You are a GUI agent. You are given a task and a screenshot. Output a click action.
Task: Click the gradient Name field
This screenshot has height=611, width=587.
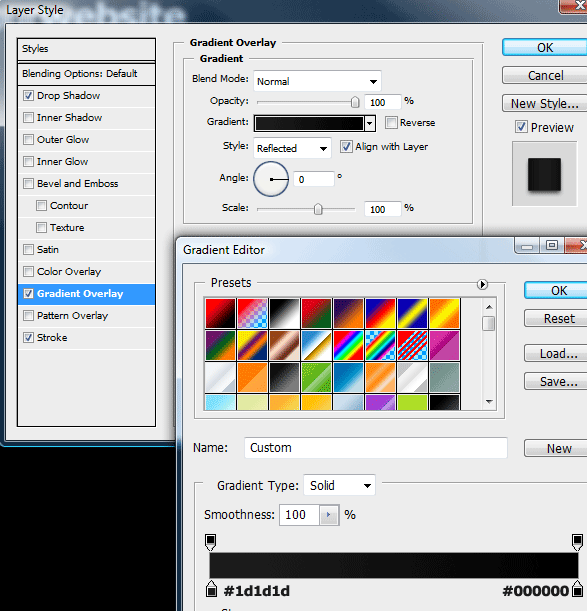tap(376, 448)
